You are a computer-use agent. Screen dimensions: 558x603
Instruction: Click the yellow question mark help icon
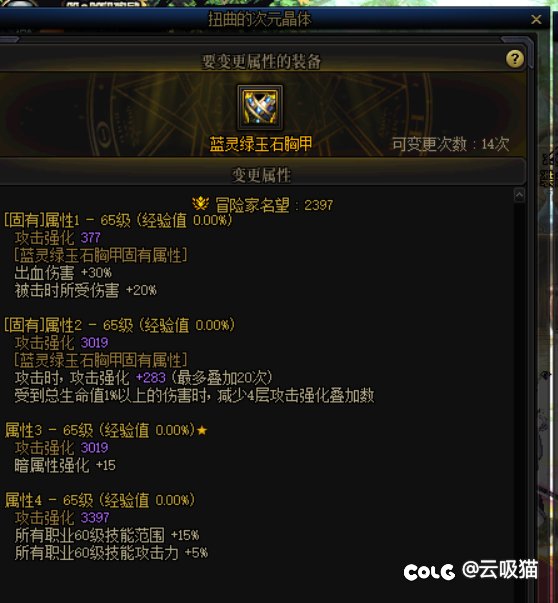[x=515, y=59]
